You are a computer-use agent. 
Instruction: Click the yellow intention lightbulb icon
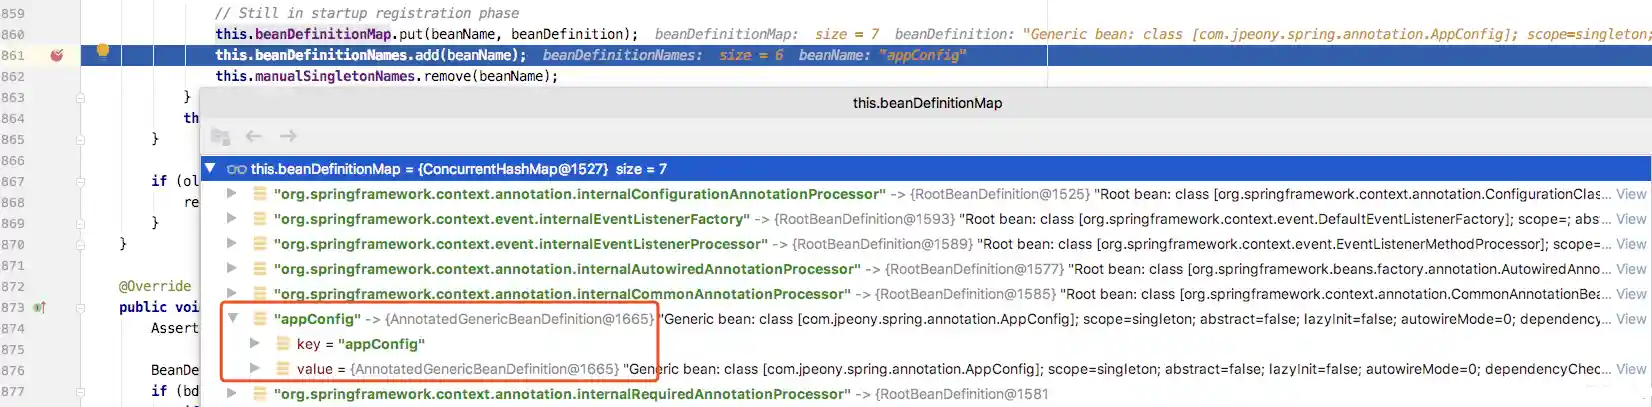102,51
